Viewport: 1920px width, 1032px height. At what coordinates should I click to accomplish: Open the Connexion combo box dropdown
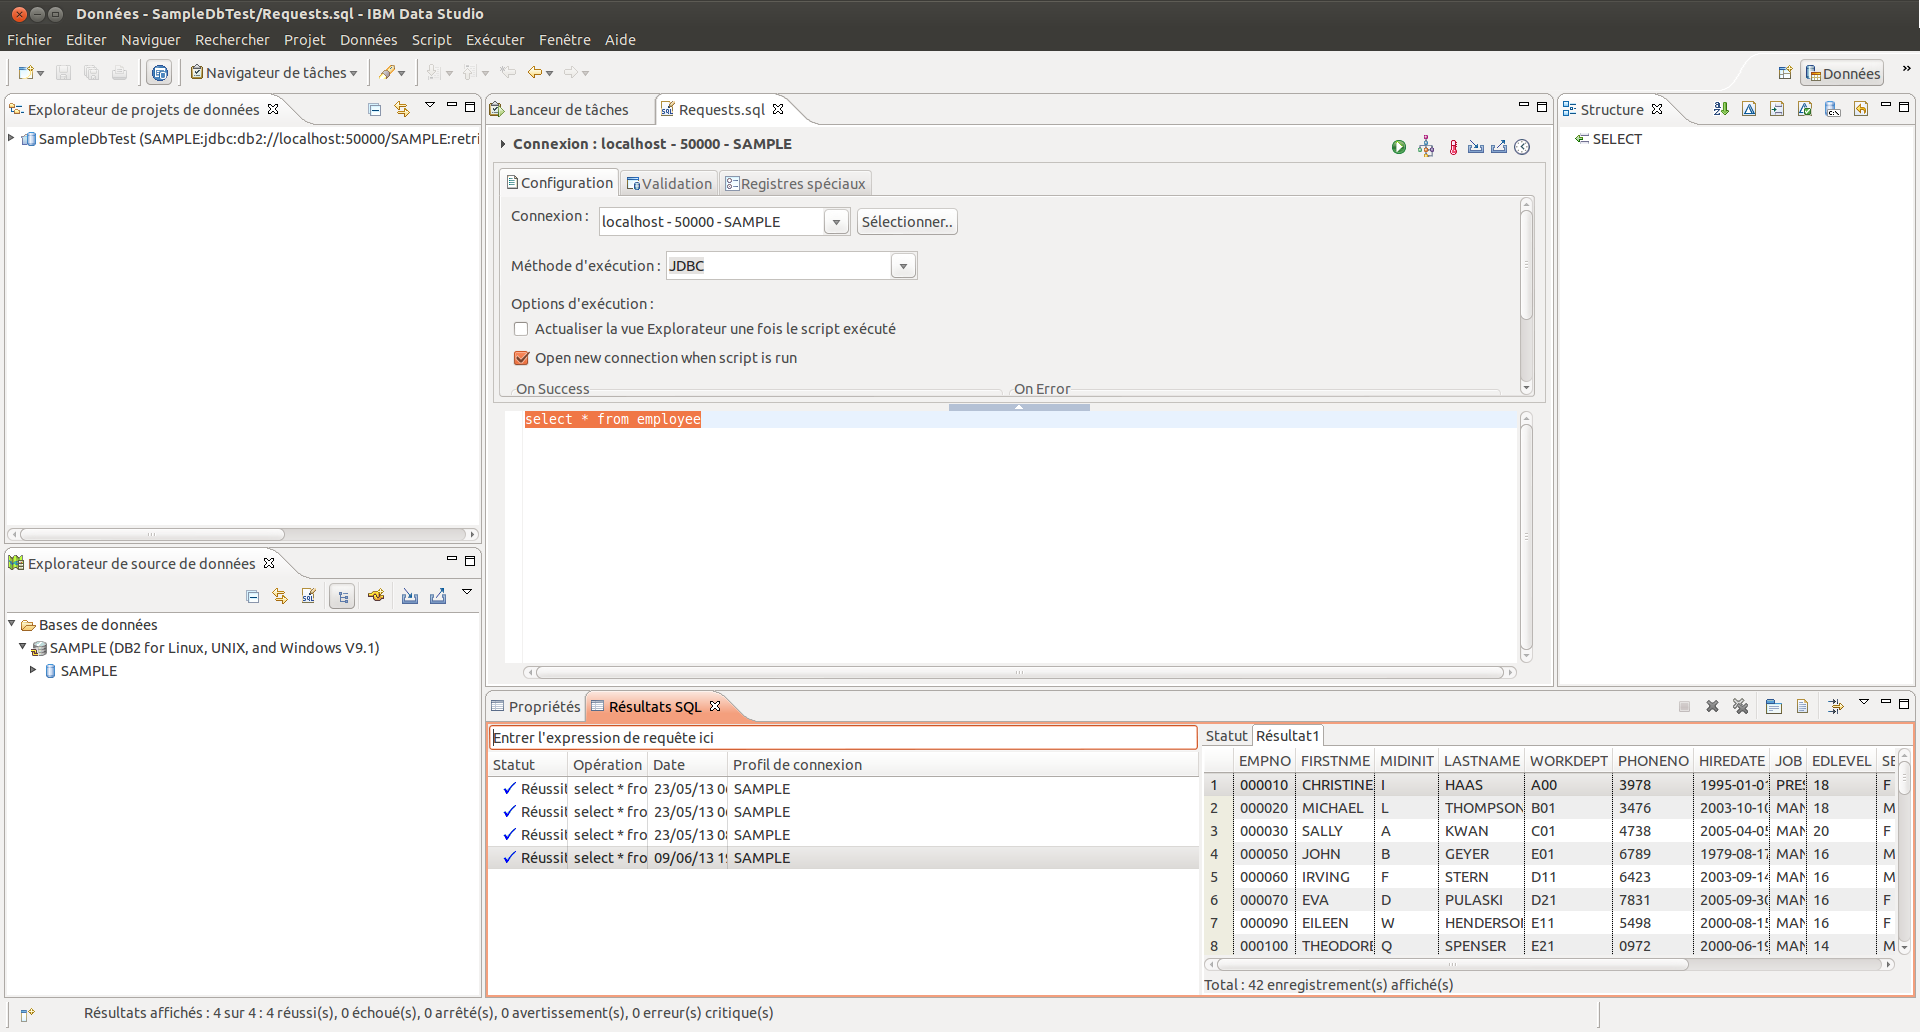[x=836, y=222]
